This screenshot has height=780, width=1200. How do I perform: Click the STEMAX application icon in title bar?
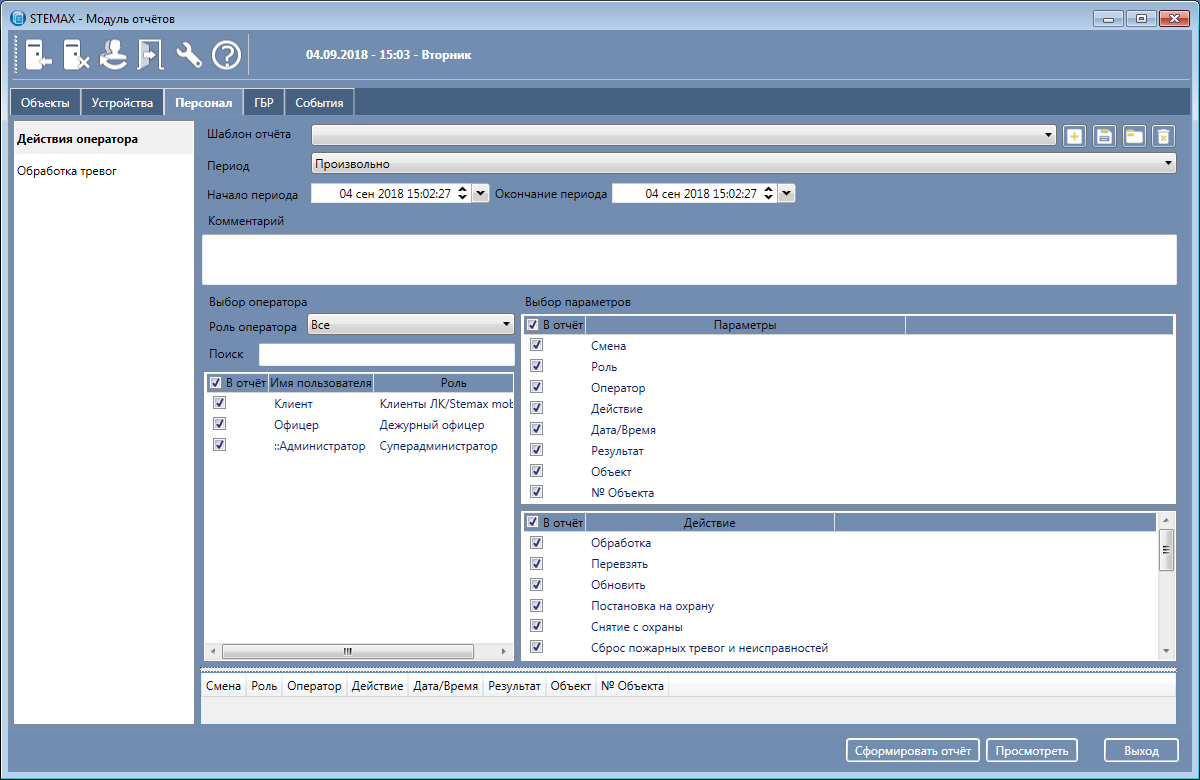pos(16,16)
